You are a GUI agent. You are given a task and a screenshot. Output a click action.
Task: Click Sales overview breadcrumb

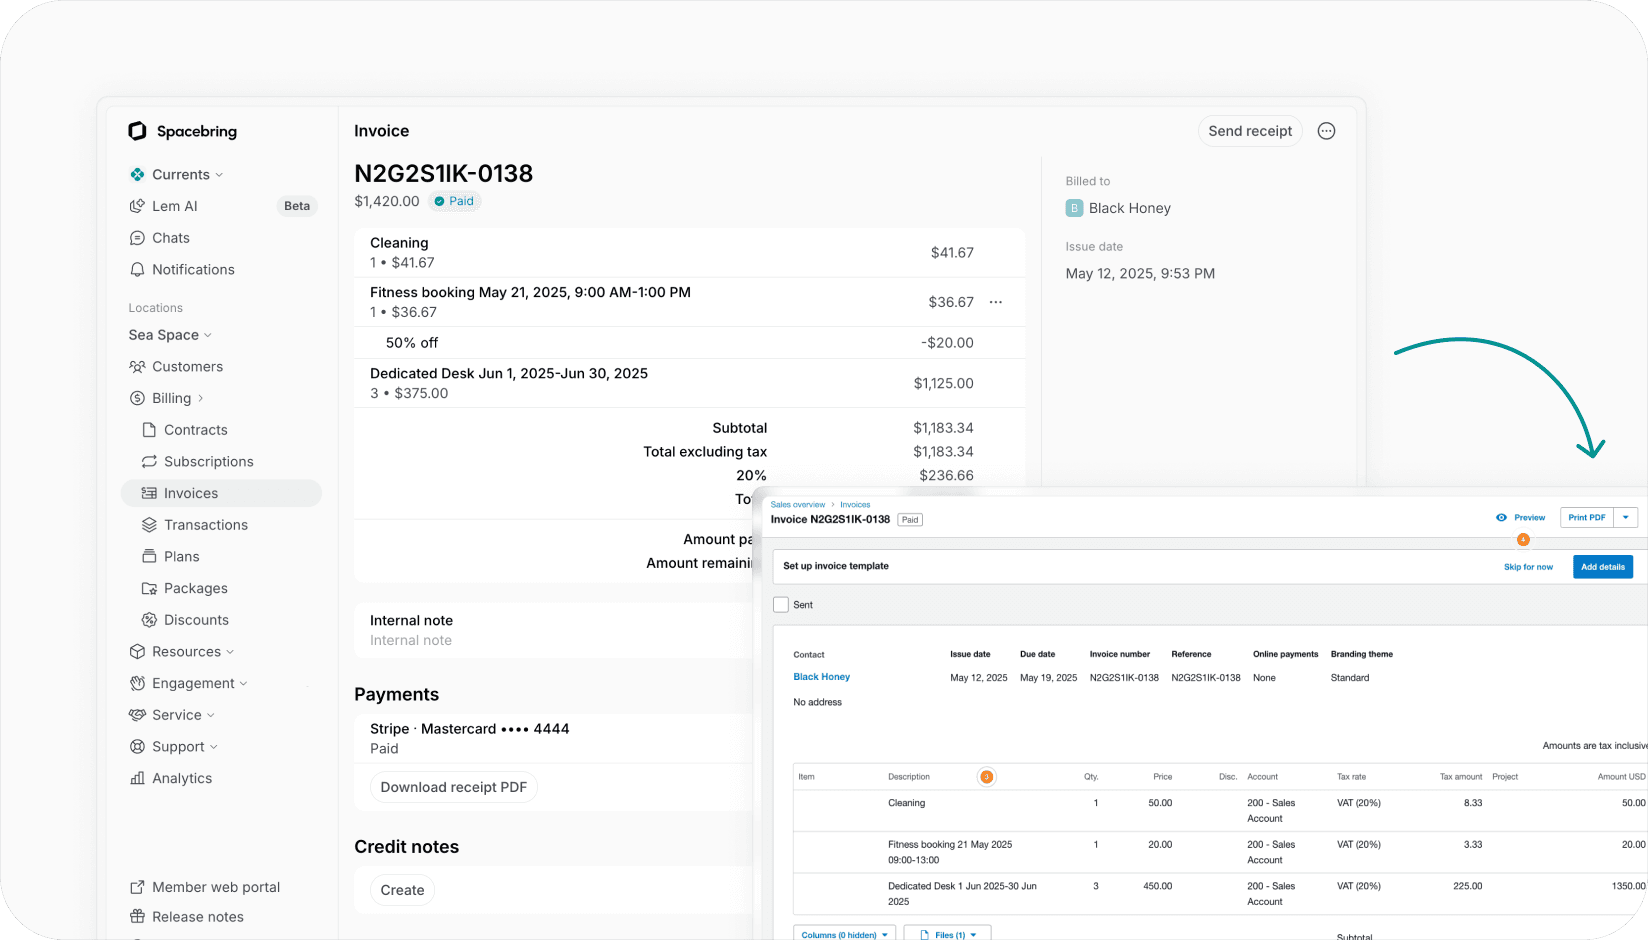[x=798, y=505]
